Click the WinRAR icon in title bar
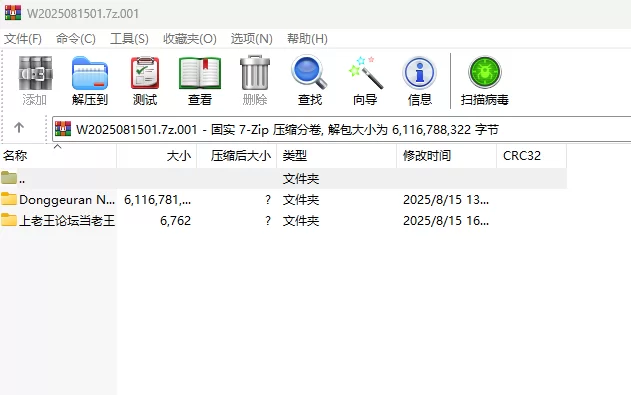 (x=13, y=13)
